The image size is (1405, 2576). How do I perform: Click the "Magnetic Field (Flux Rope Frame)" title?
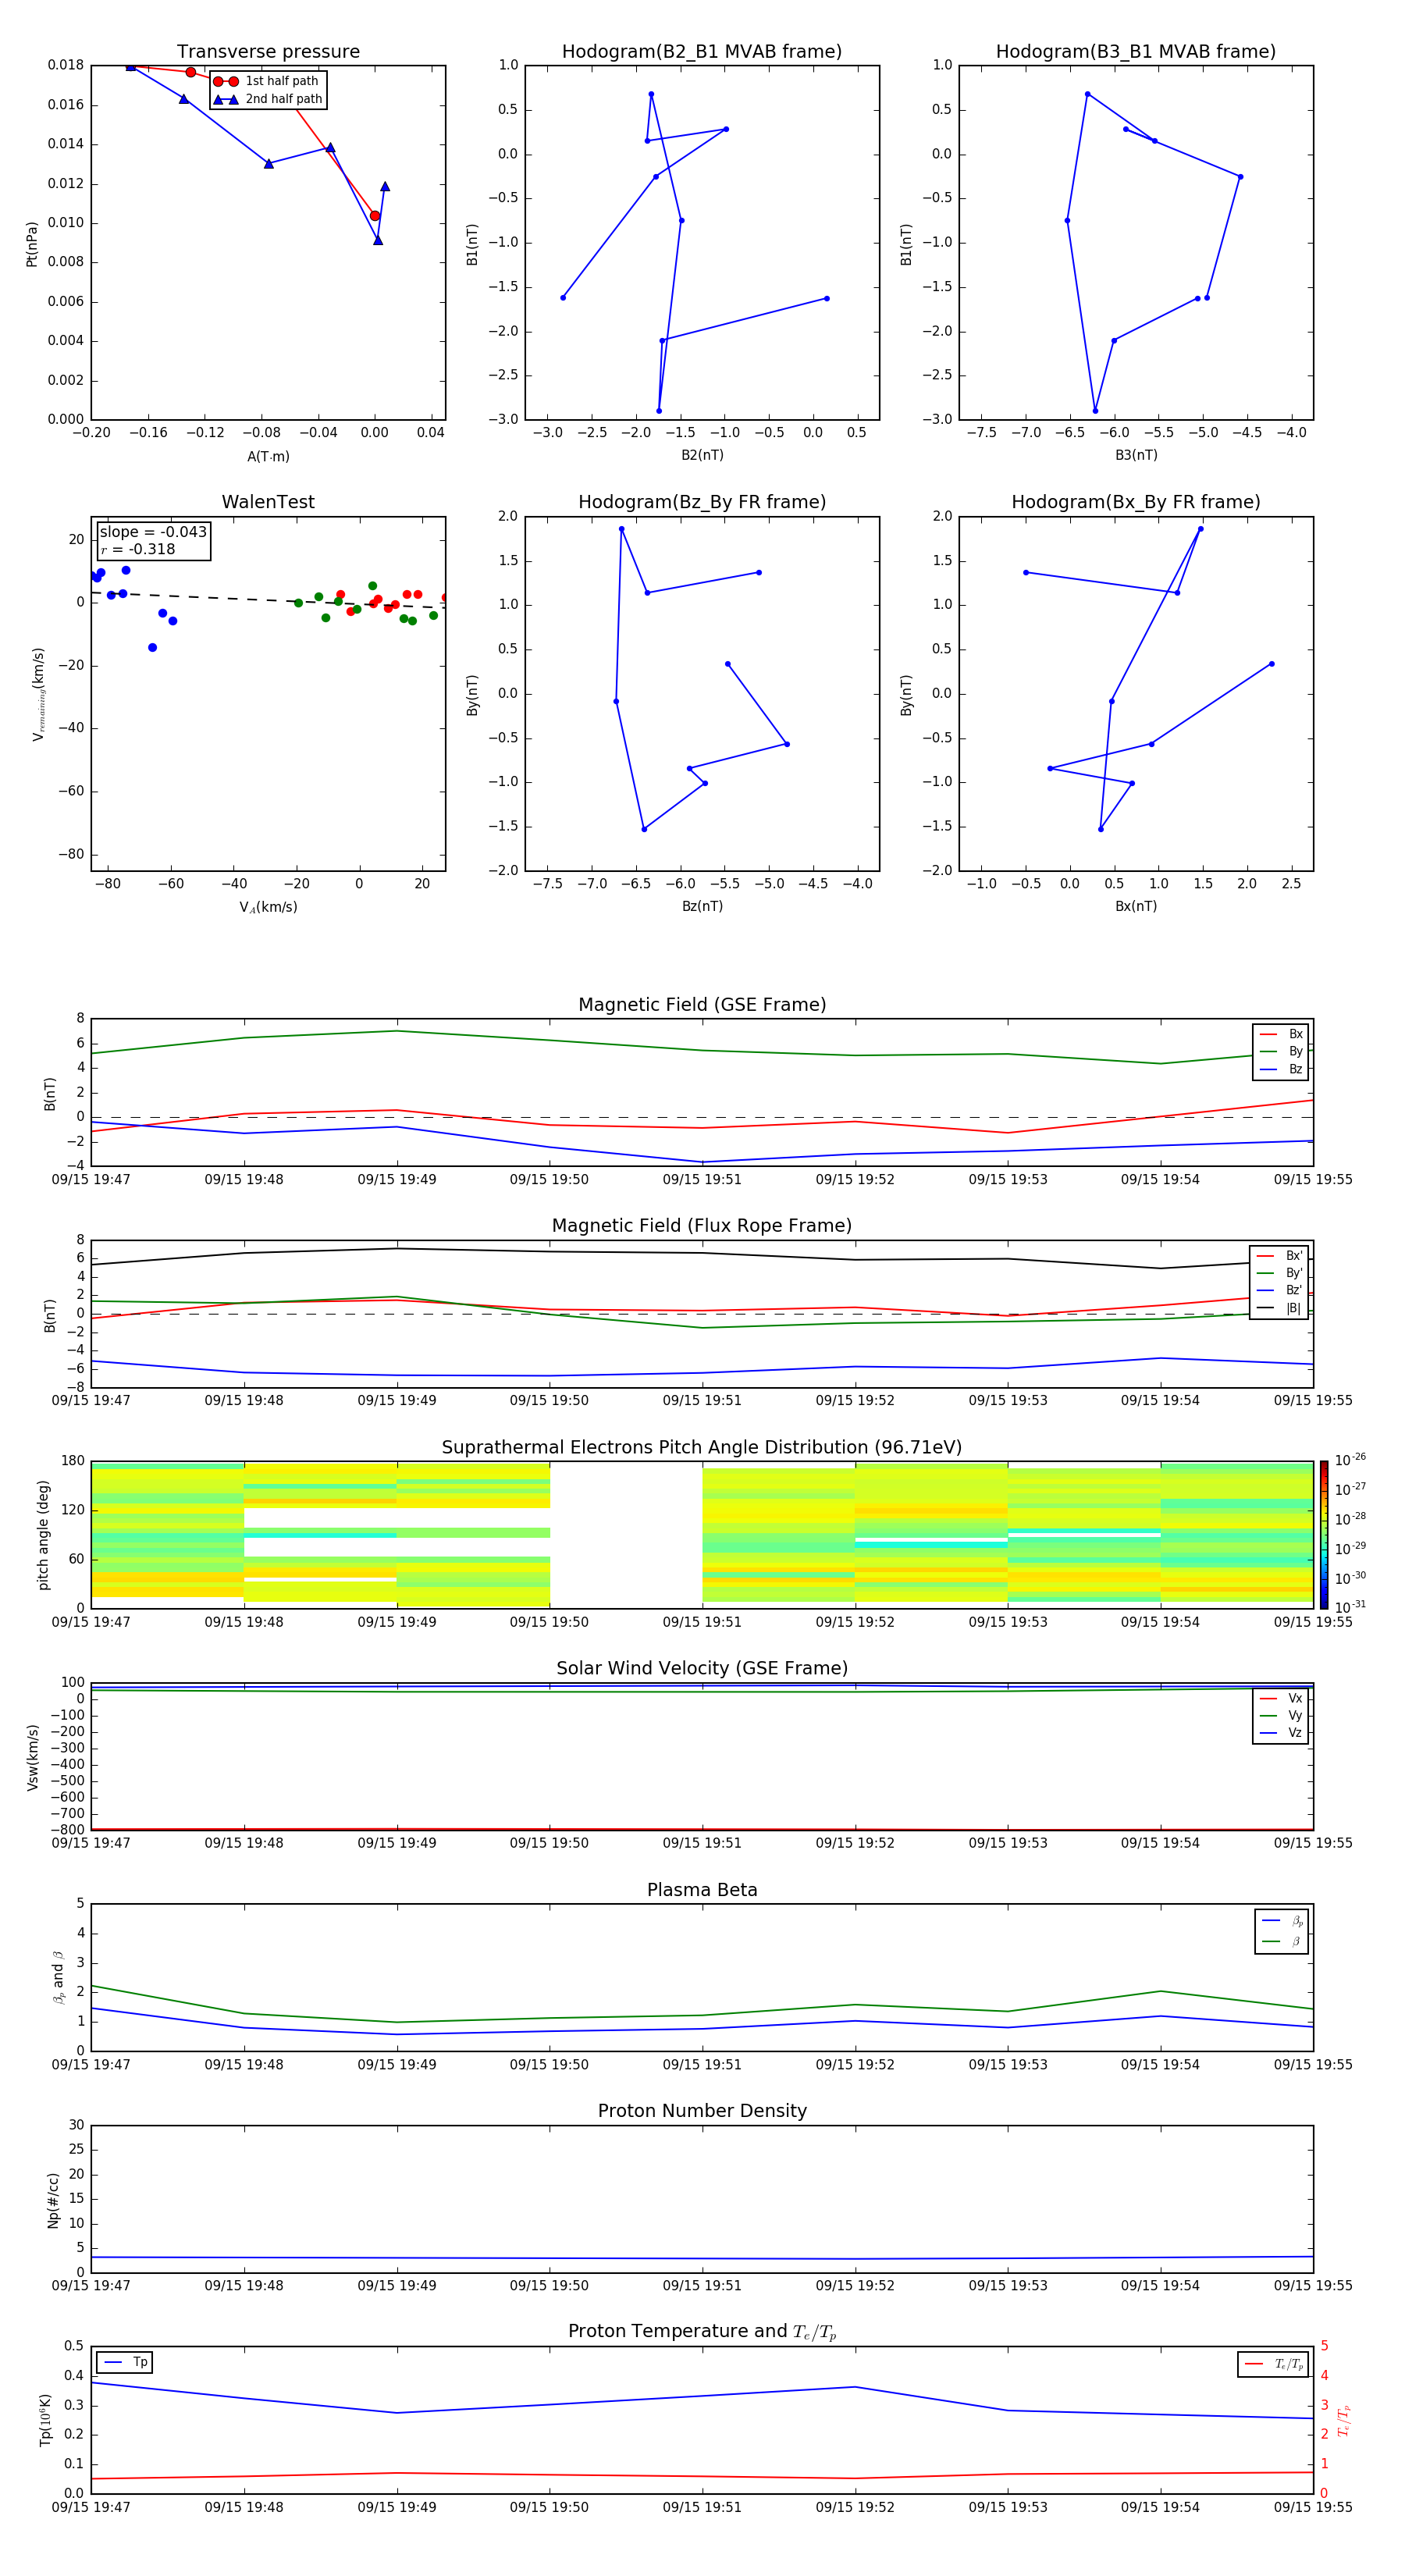tap(702, 1226)
